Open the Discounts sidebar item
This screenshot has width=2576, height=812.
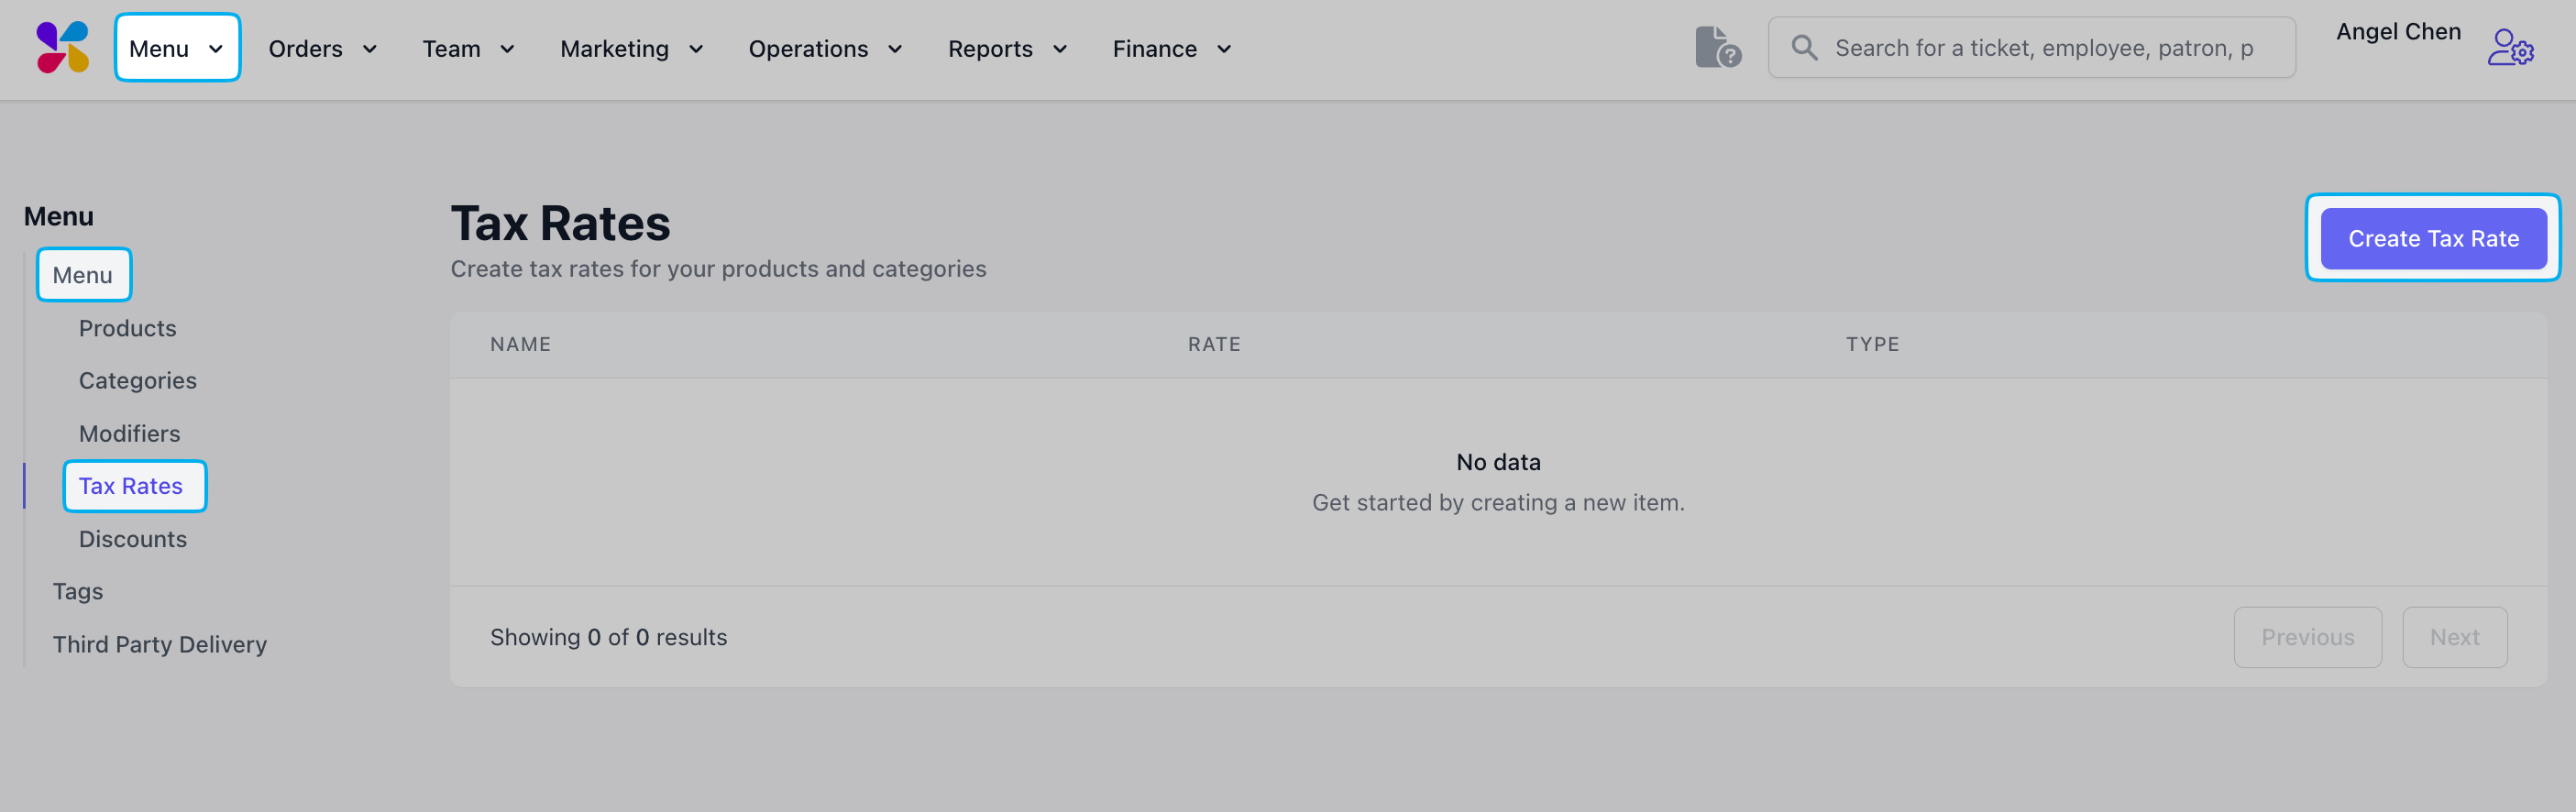pos(132,539)
